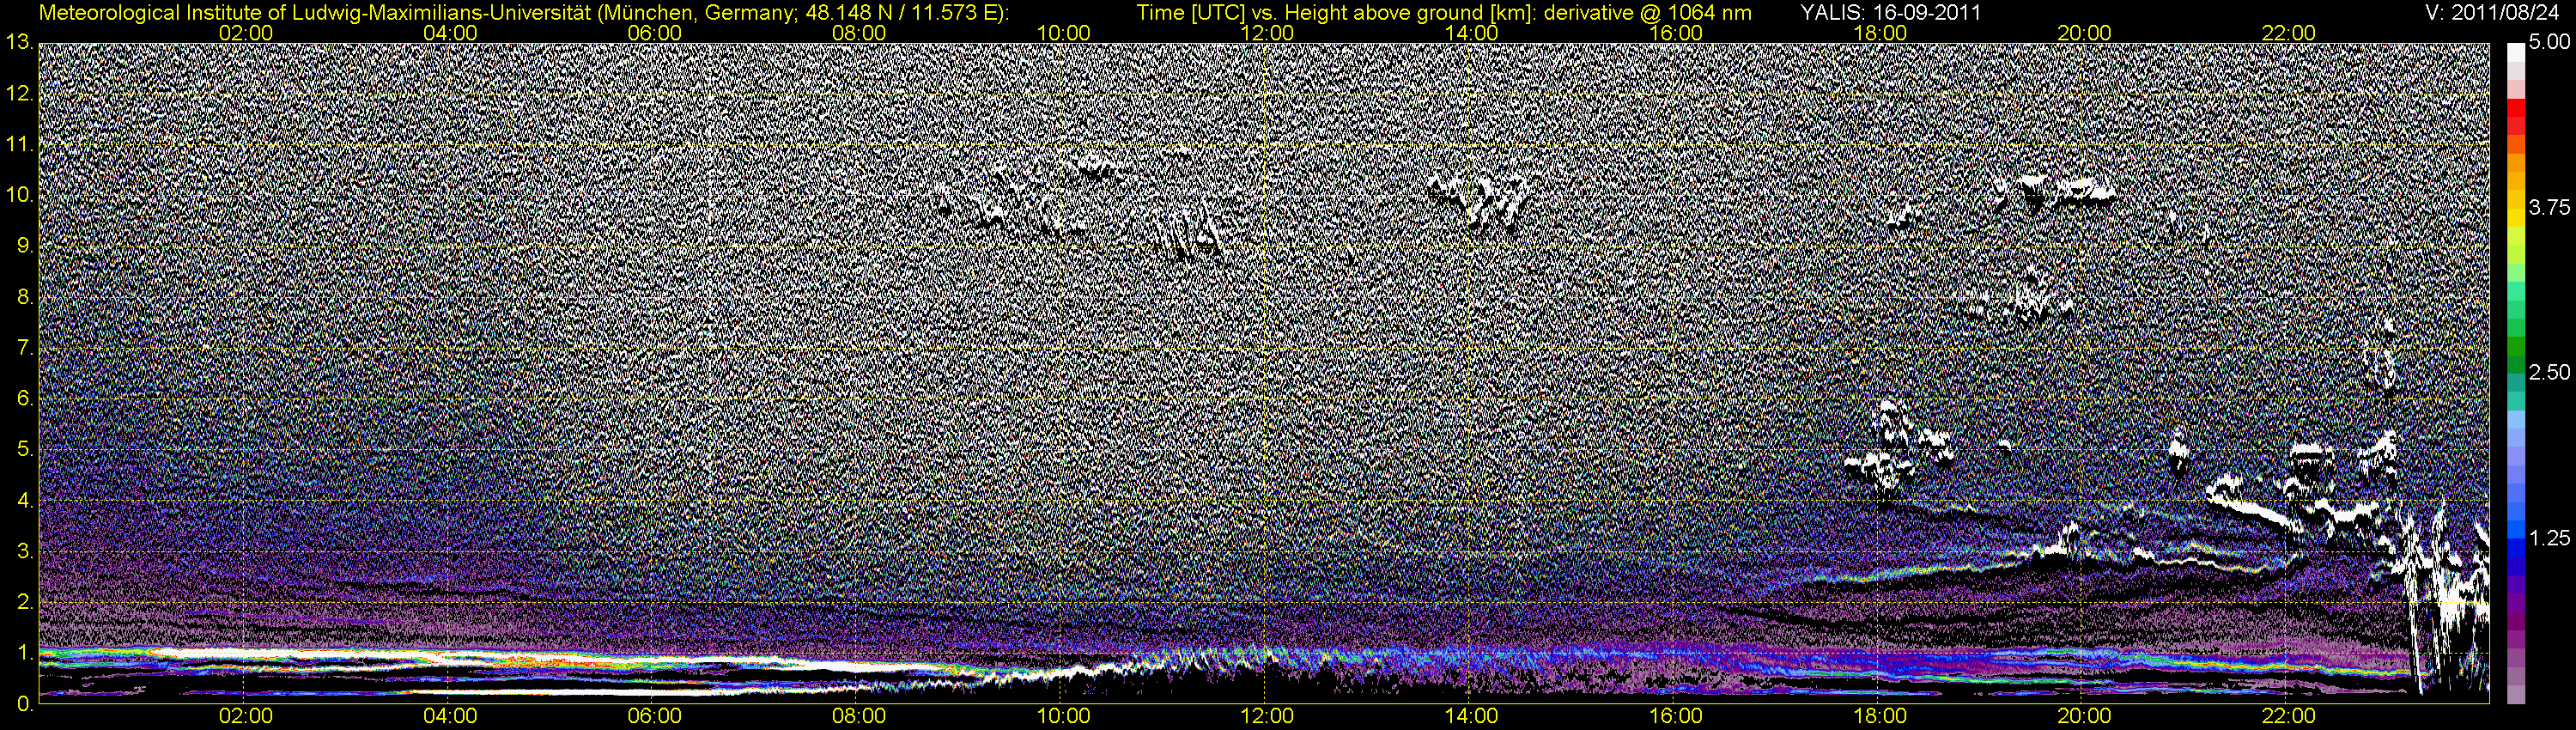Pick the 13 km height axis label
The width and height of the screenshot is (2576, 730).
[18, 42]
